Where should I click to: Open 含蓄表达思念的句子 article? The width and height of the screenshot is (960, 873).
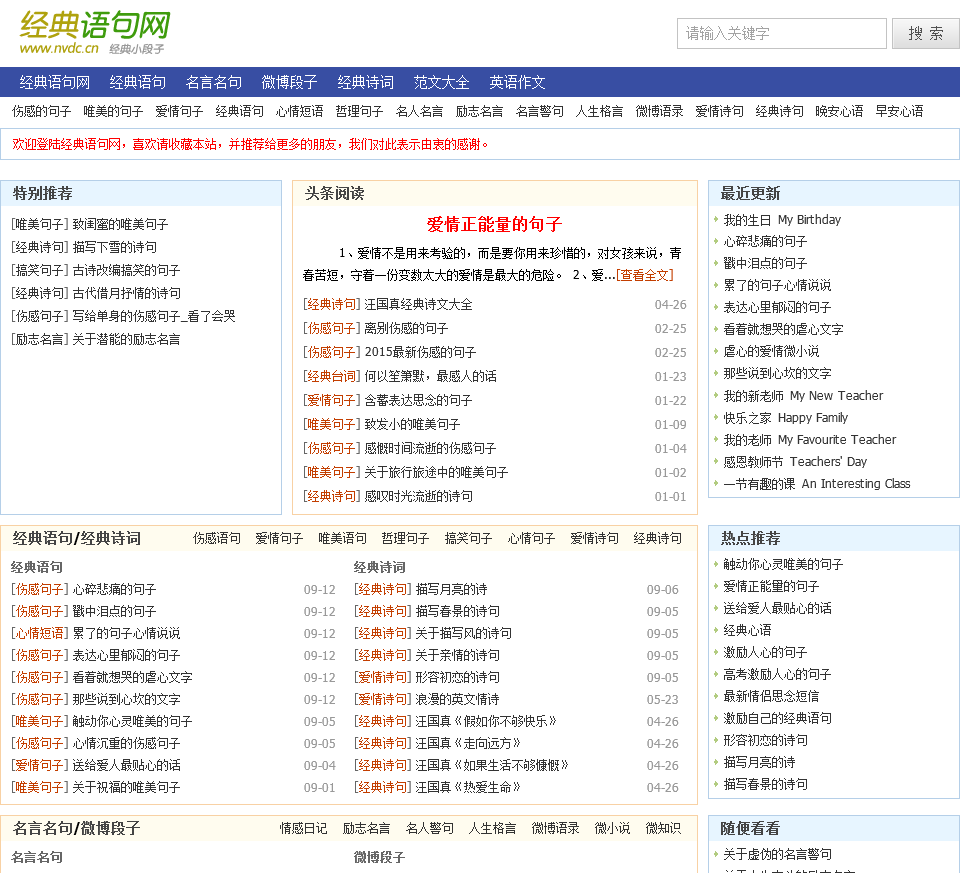click(419, 400)
